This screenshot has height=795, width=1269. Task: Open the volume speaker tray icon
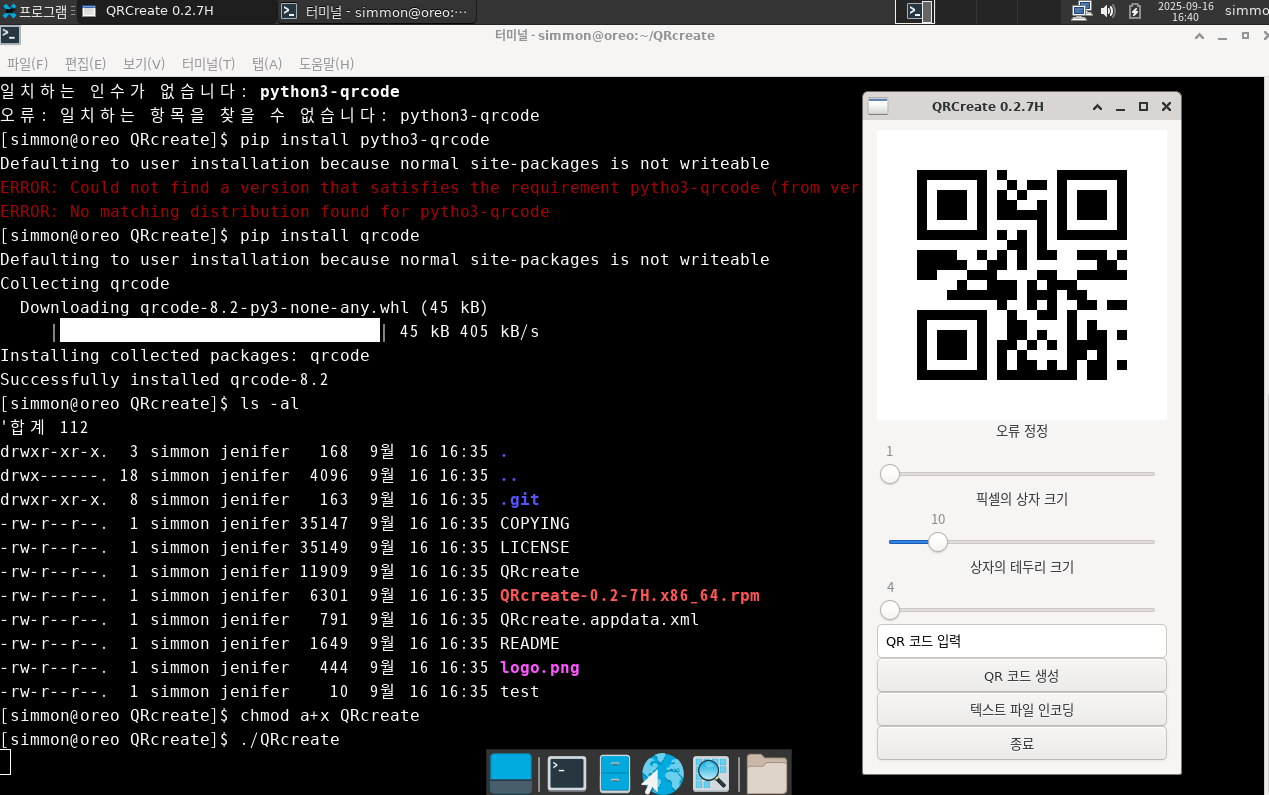(x=1107, y=11)
